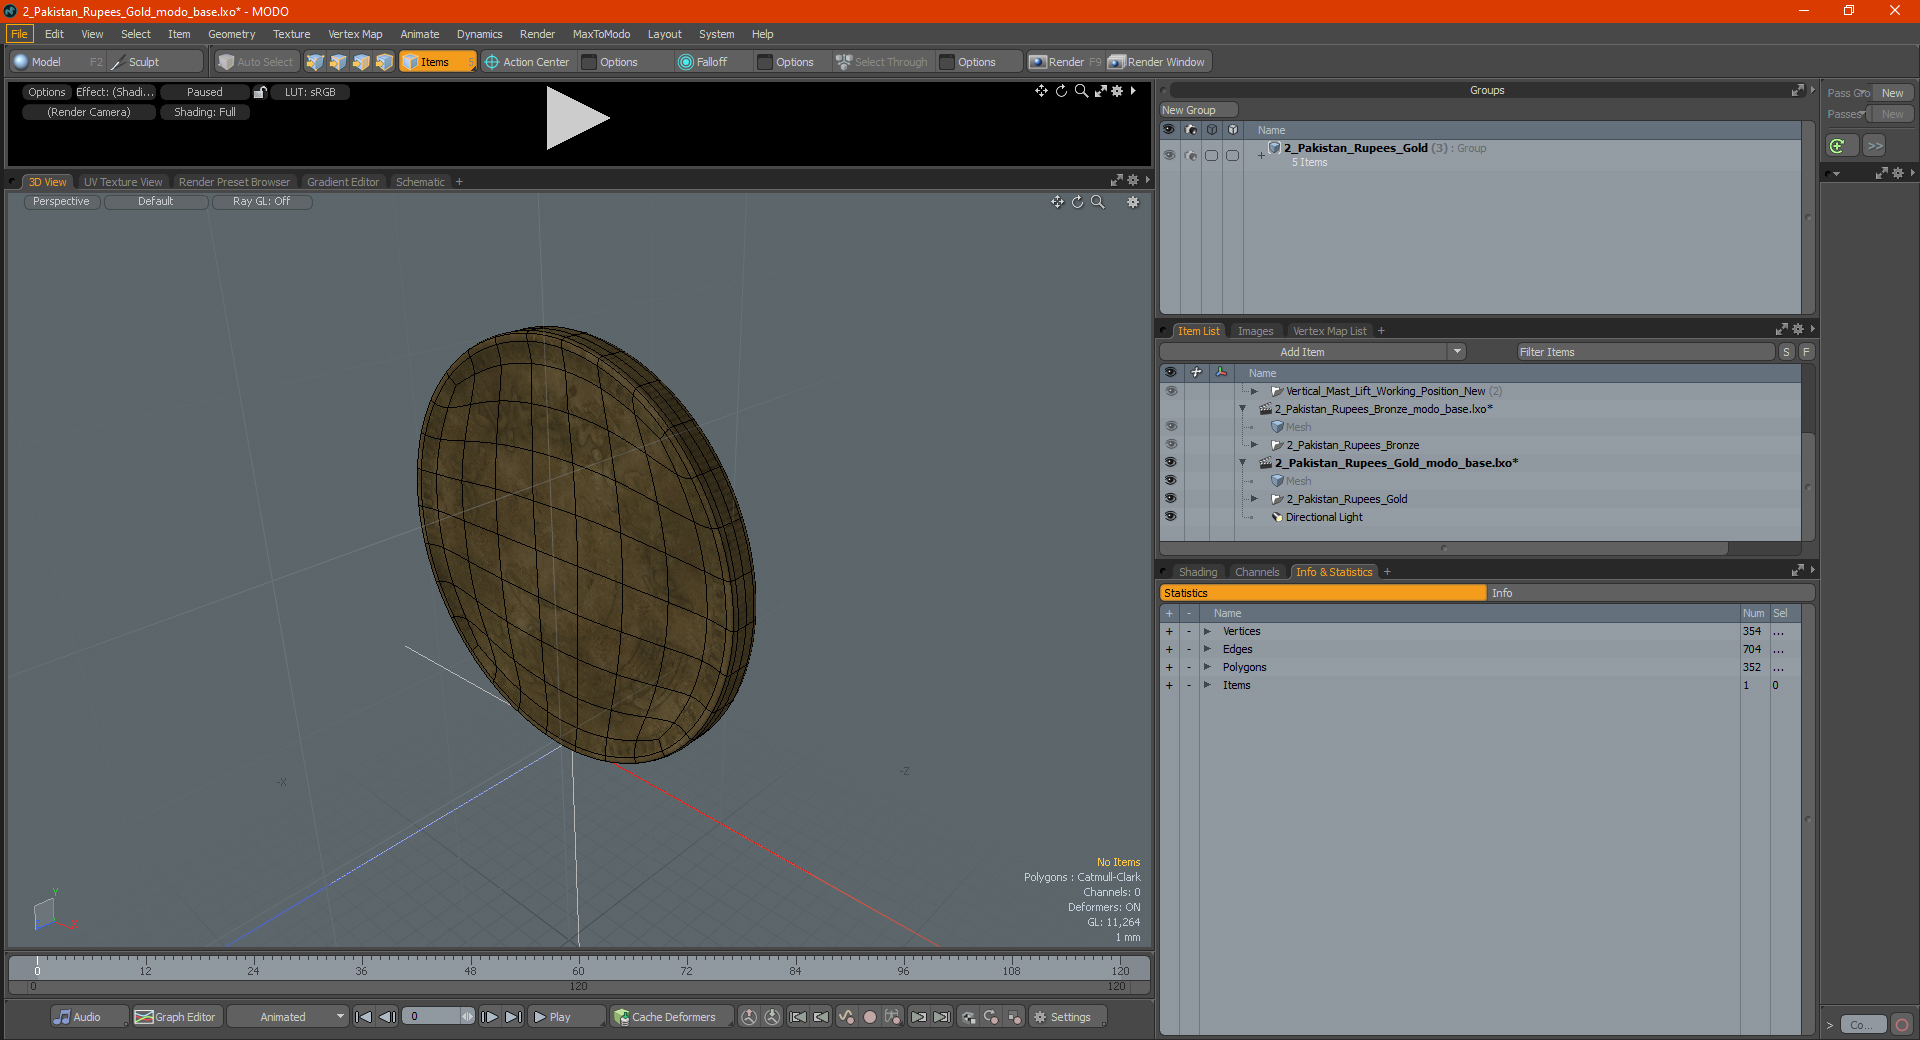This screenshot has height=1040, width=1920.
Task: Toggle group visibility eye for 2_Pakistan_Rupees_Gold
Action: (1169, 155)
